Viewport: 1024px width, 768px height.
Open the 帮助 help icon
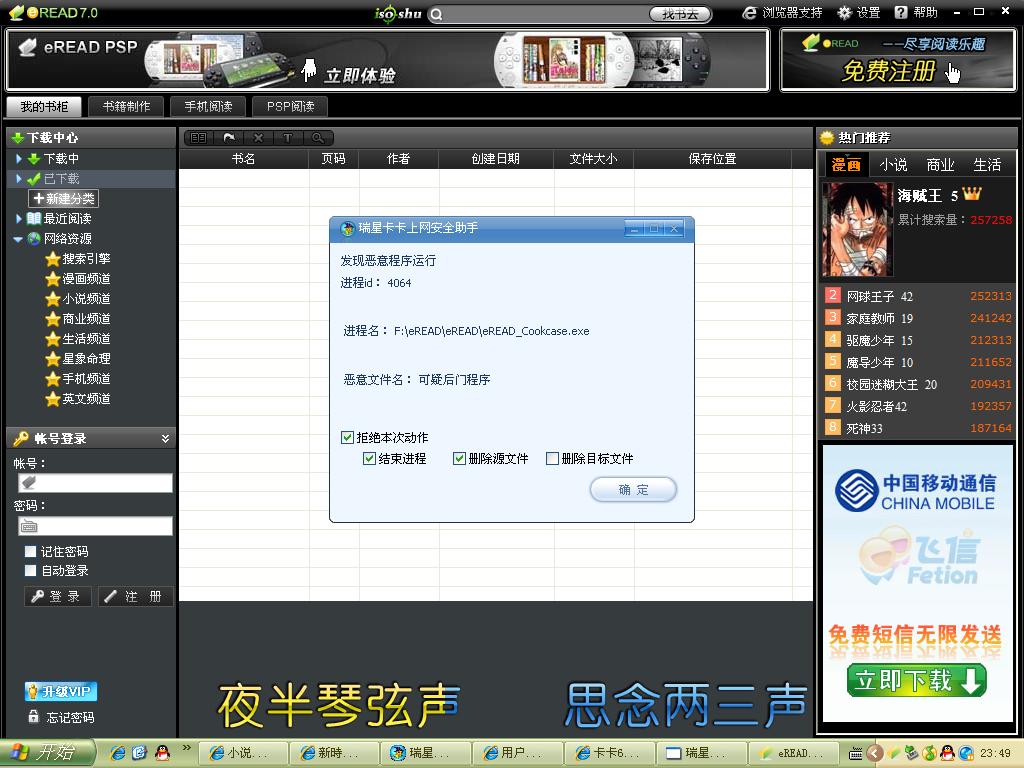[x=901, y=12]
